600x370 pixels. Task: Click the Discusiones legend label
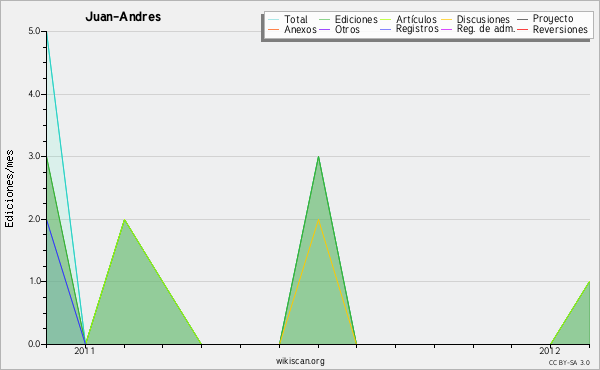point(483,19)
